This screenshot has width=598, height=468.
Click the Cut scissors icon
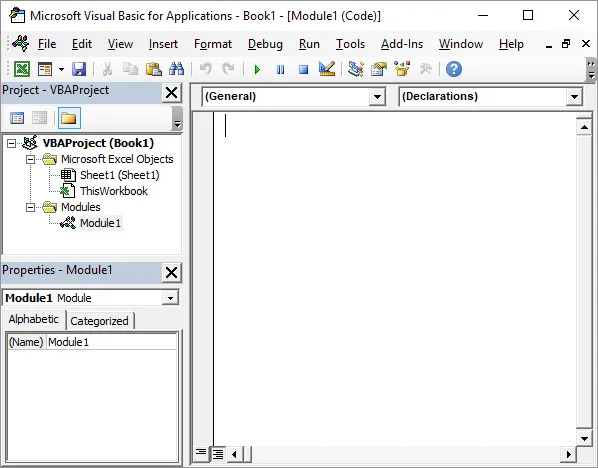click(108, 69)
